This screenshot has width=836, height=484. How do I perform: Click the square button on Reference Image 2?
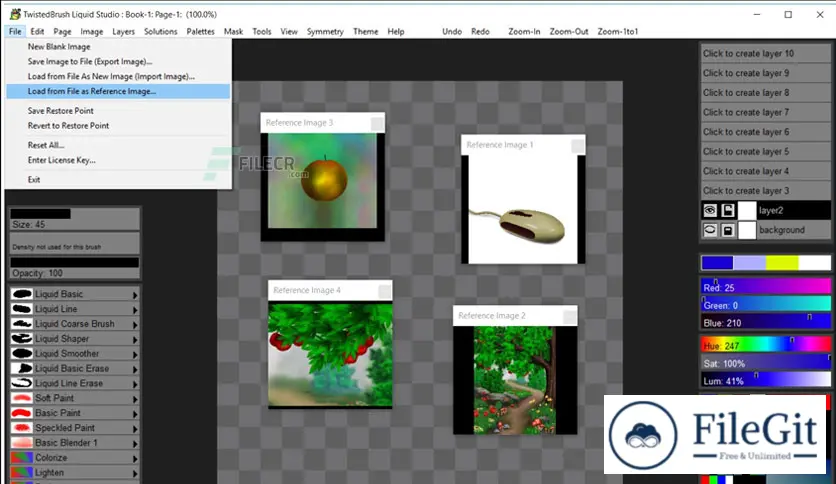569,317
